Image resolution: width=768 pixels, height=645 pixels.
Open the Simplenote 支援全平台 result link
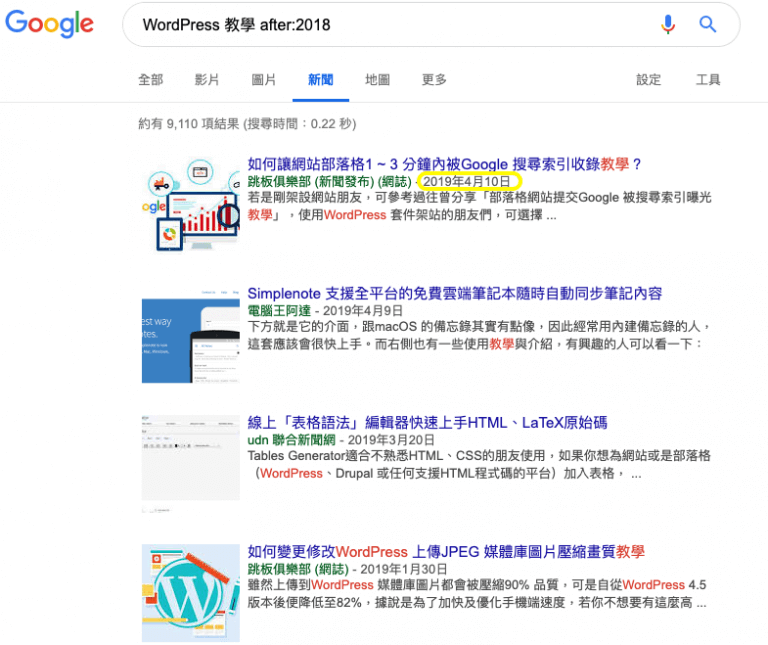[455, 293]
